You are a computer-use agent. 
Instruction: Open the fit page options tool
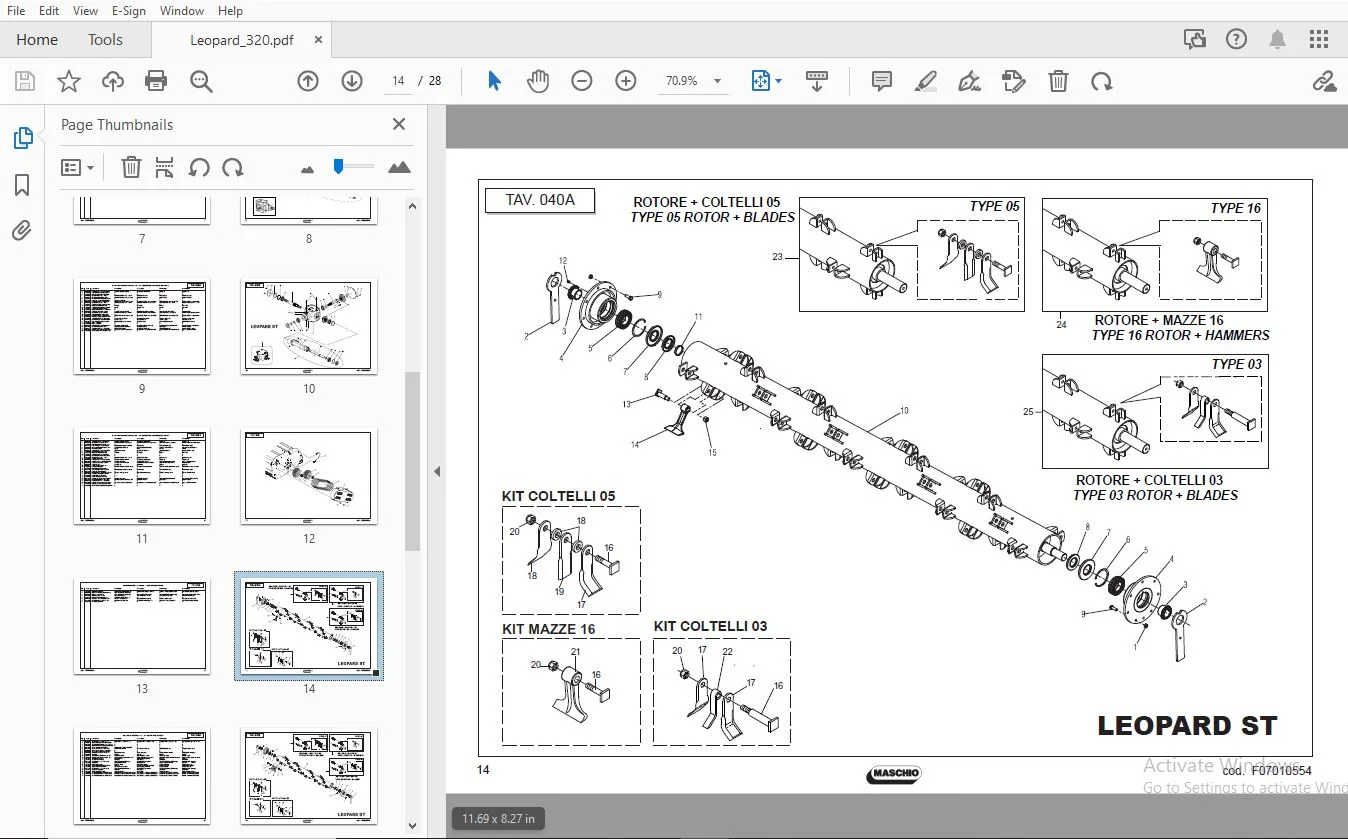click(767, 81)
